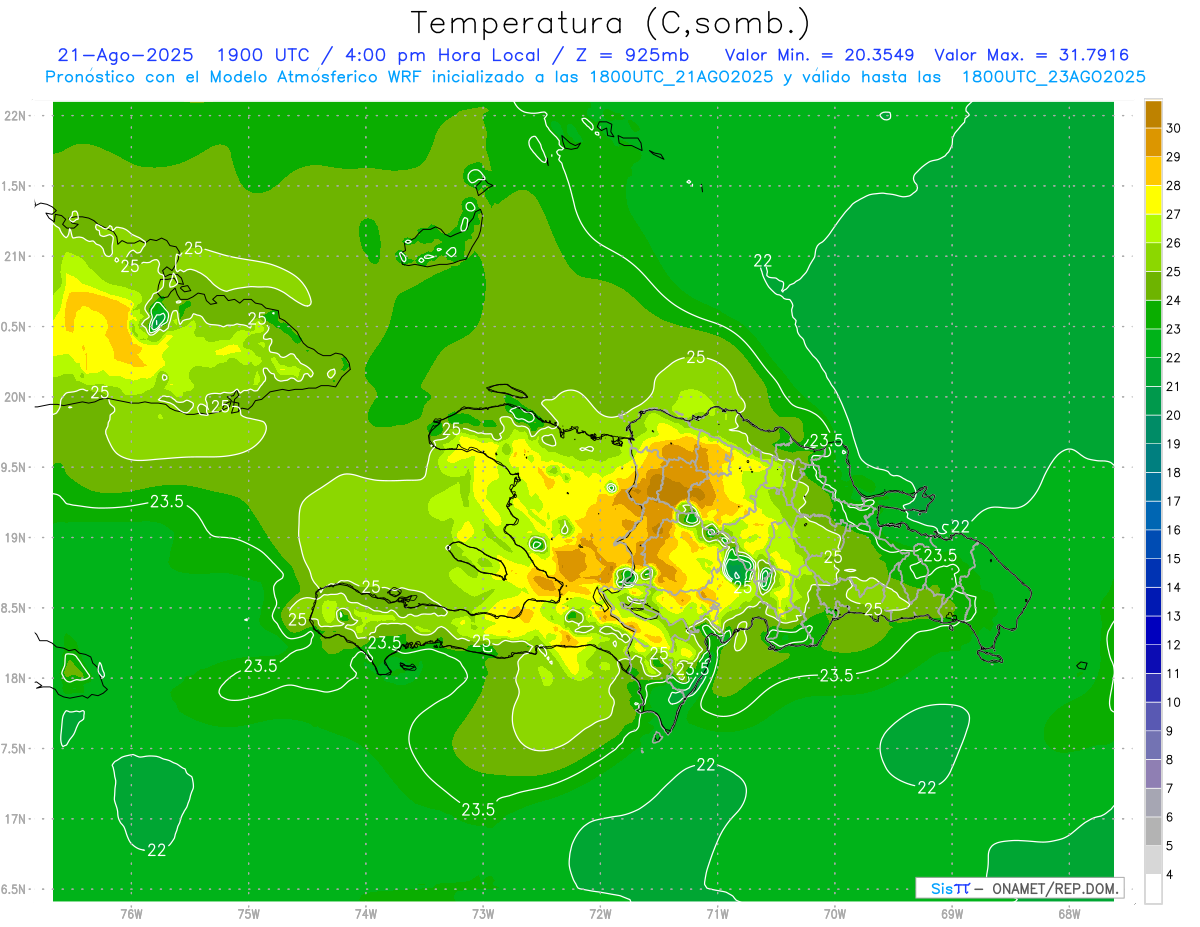Click the '19N' latitude label
The image size is (1200, 927).
point(15,538)
